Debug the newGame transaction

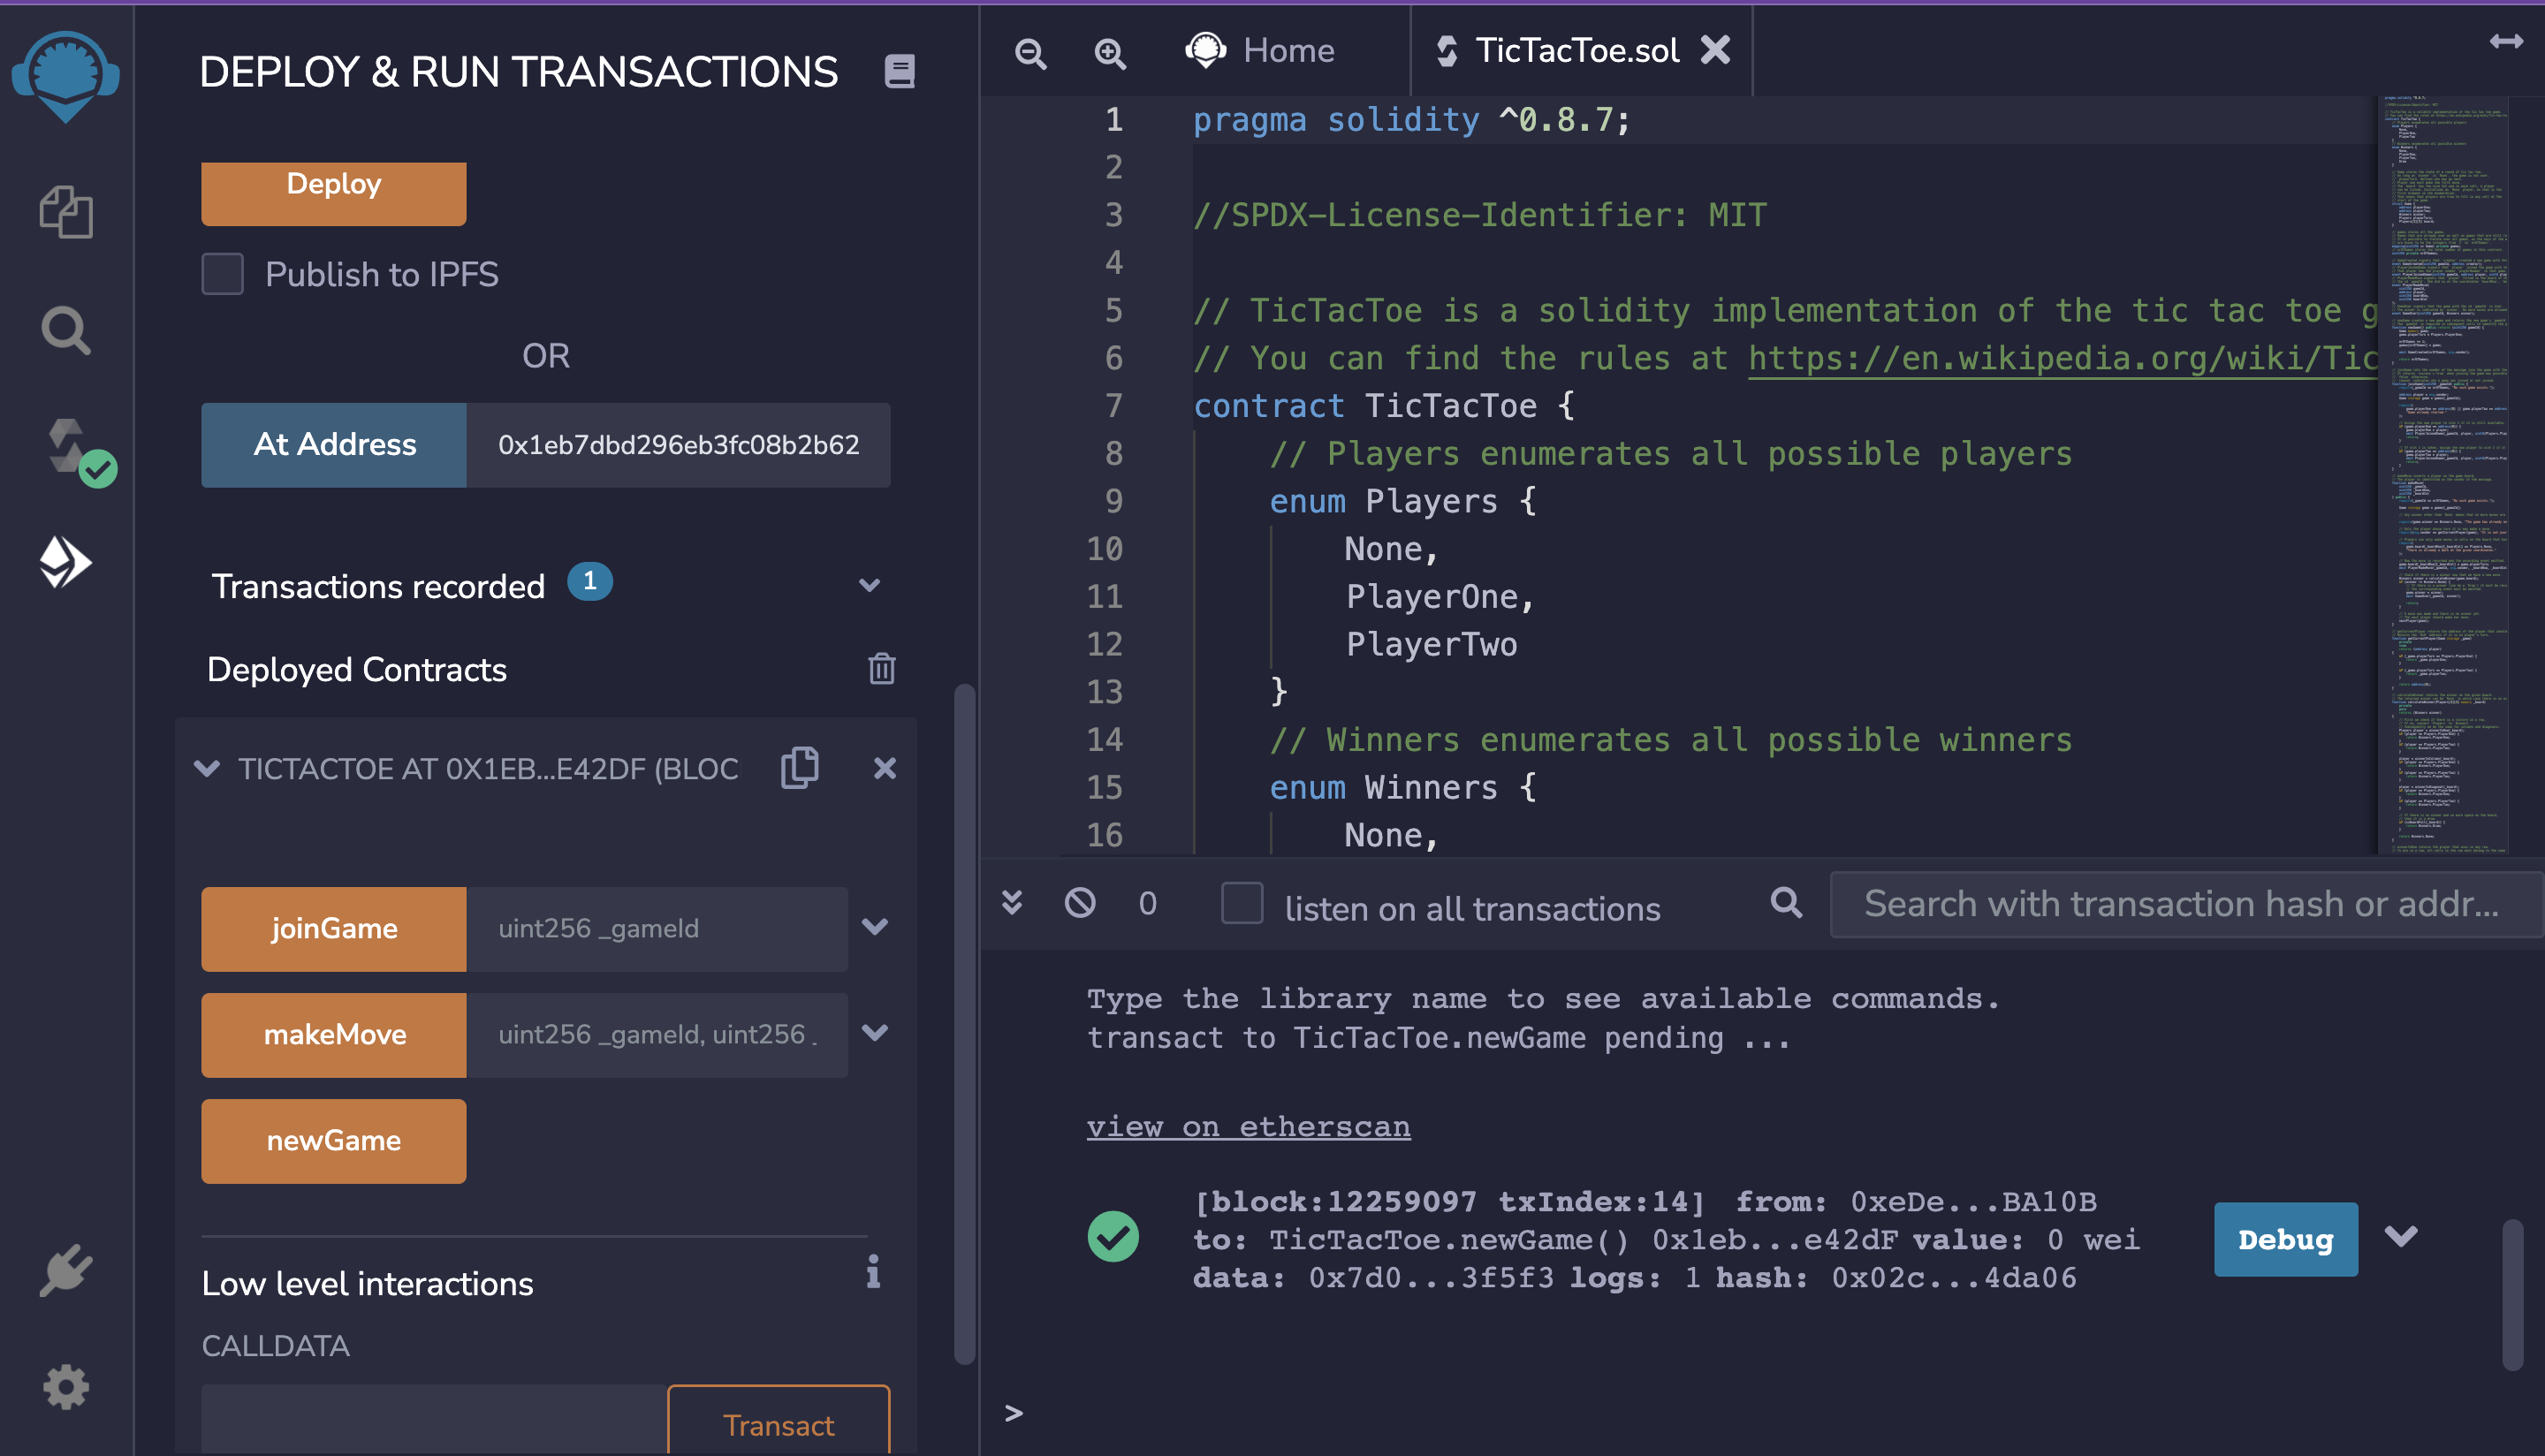[x=2286, y=1239]
